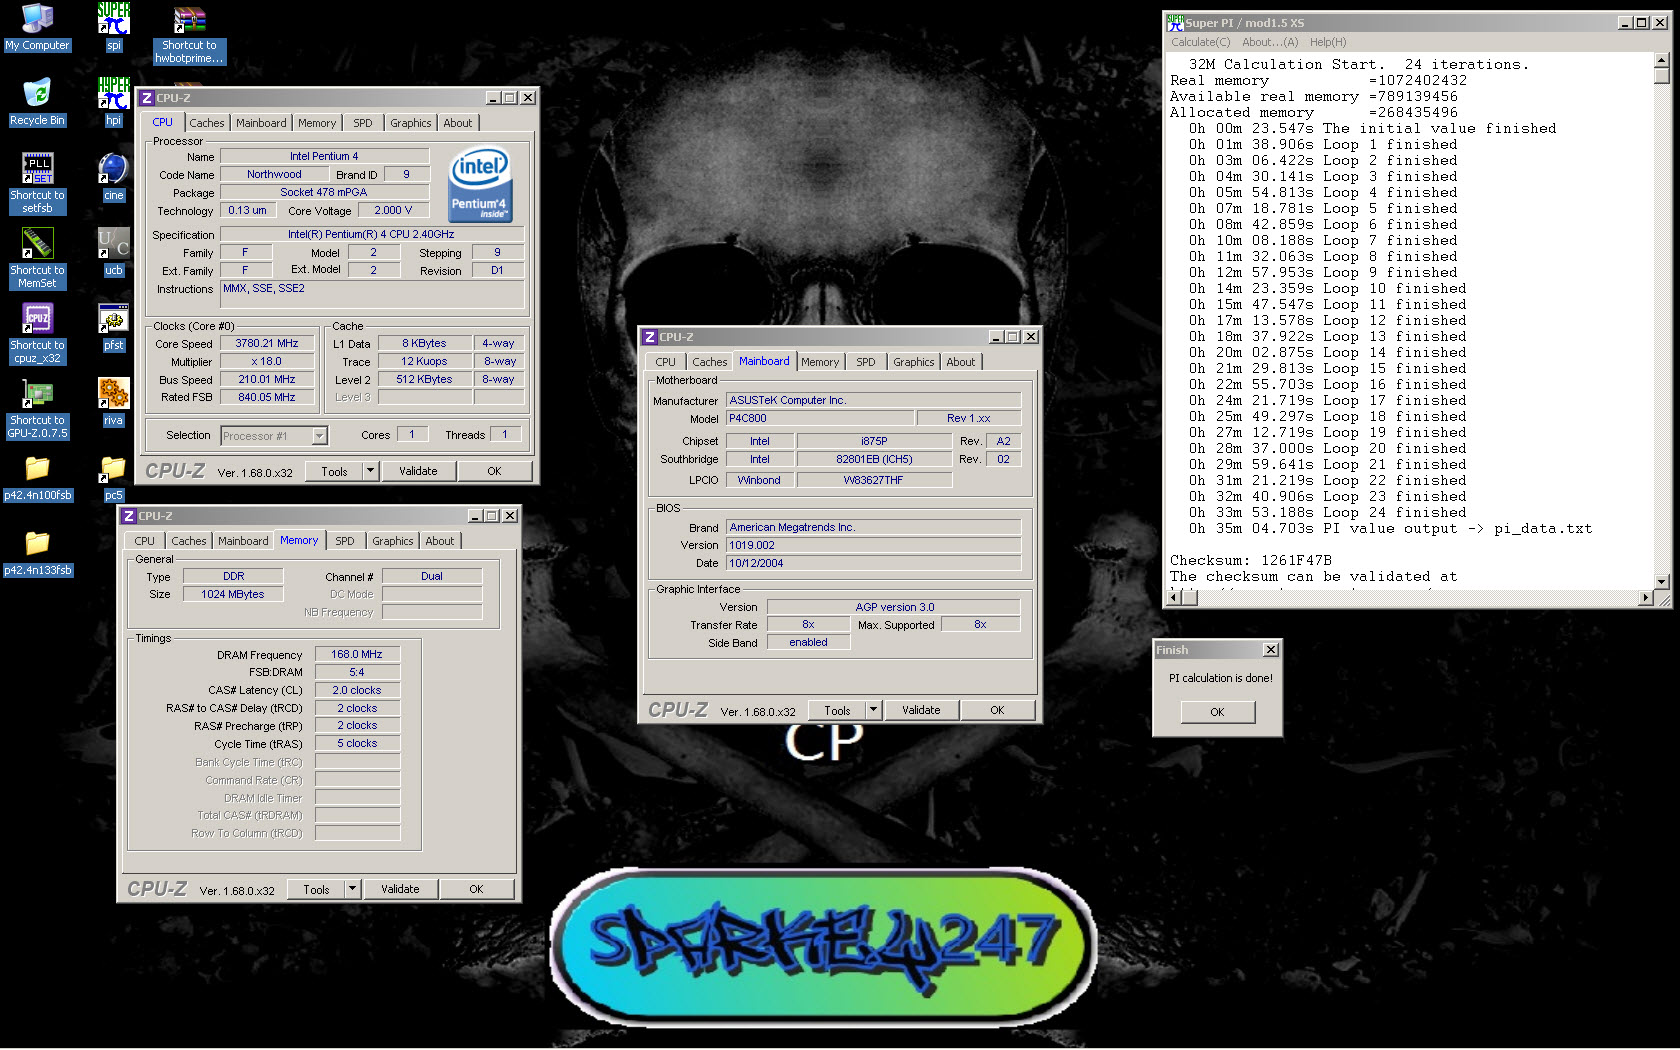Open the Shortcut to setfsb icon
The image size is (1680, 1050).
37,183
